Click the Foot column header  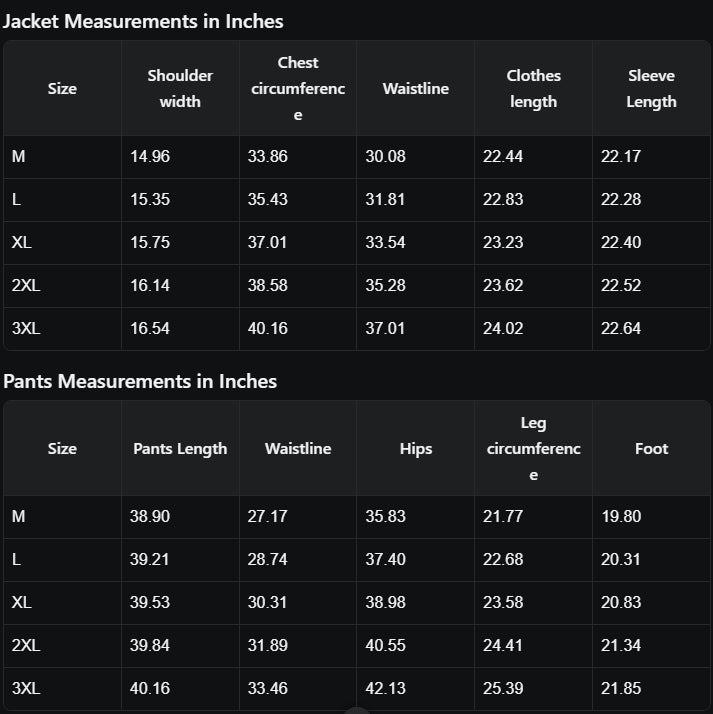[x=651, y=449]
